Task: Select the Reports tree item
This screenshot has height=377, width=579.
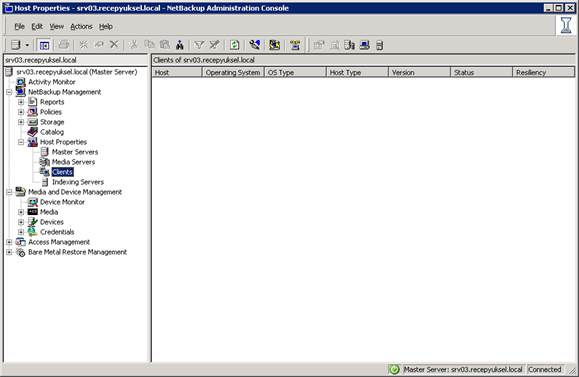Action: (x=52, y=102)
